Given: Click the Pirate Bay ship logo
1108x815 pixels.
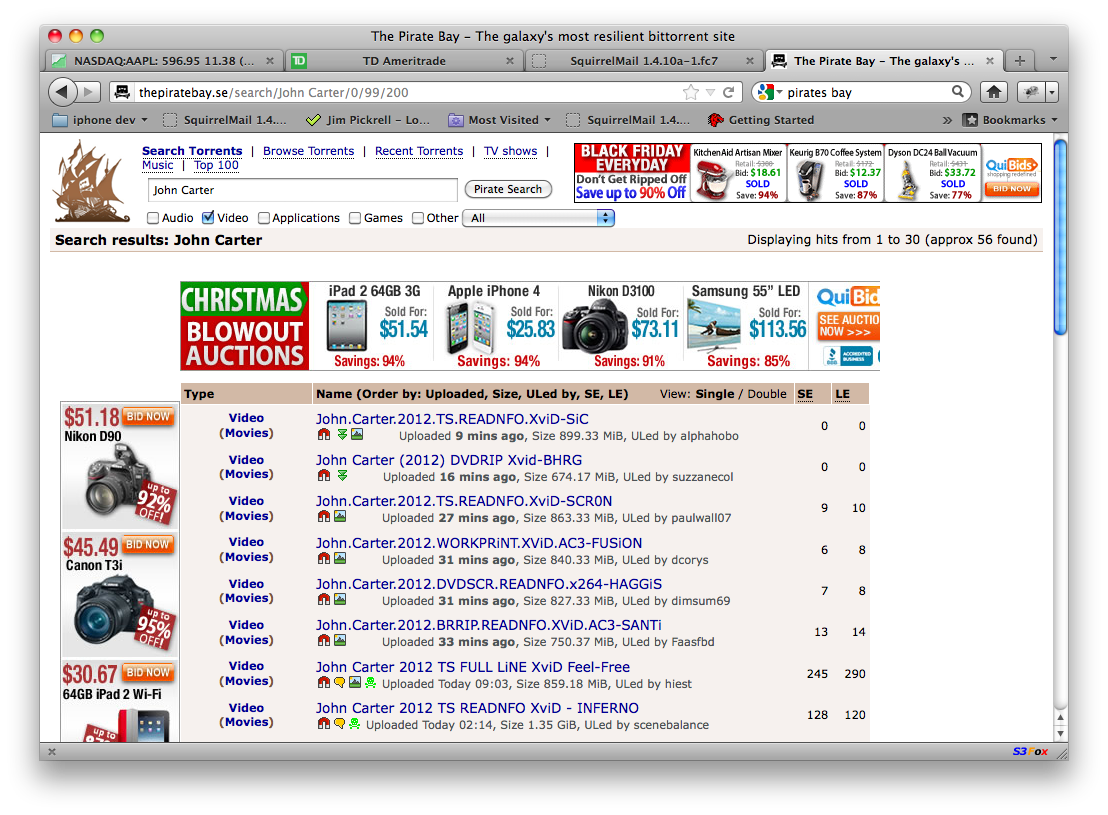Looking at the screenshot, I should click(x=93, y=181).
